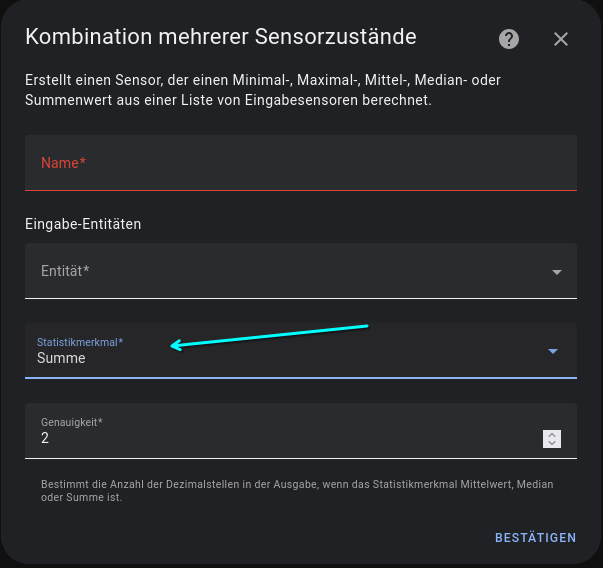The width and height of the screenshot is (603, 568).
Task: Open the Statistikmerkmal dropdown arrow
Action: (x=553, y=351)
